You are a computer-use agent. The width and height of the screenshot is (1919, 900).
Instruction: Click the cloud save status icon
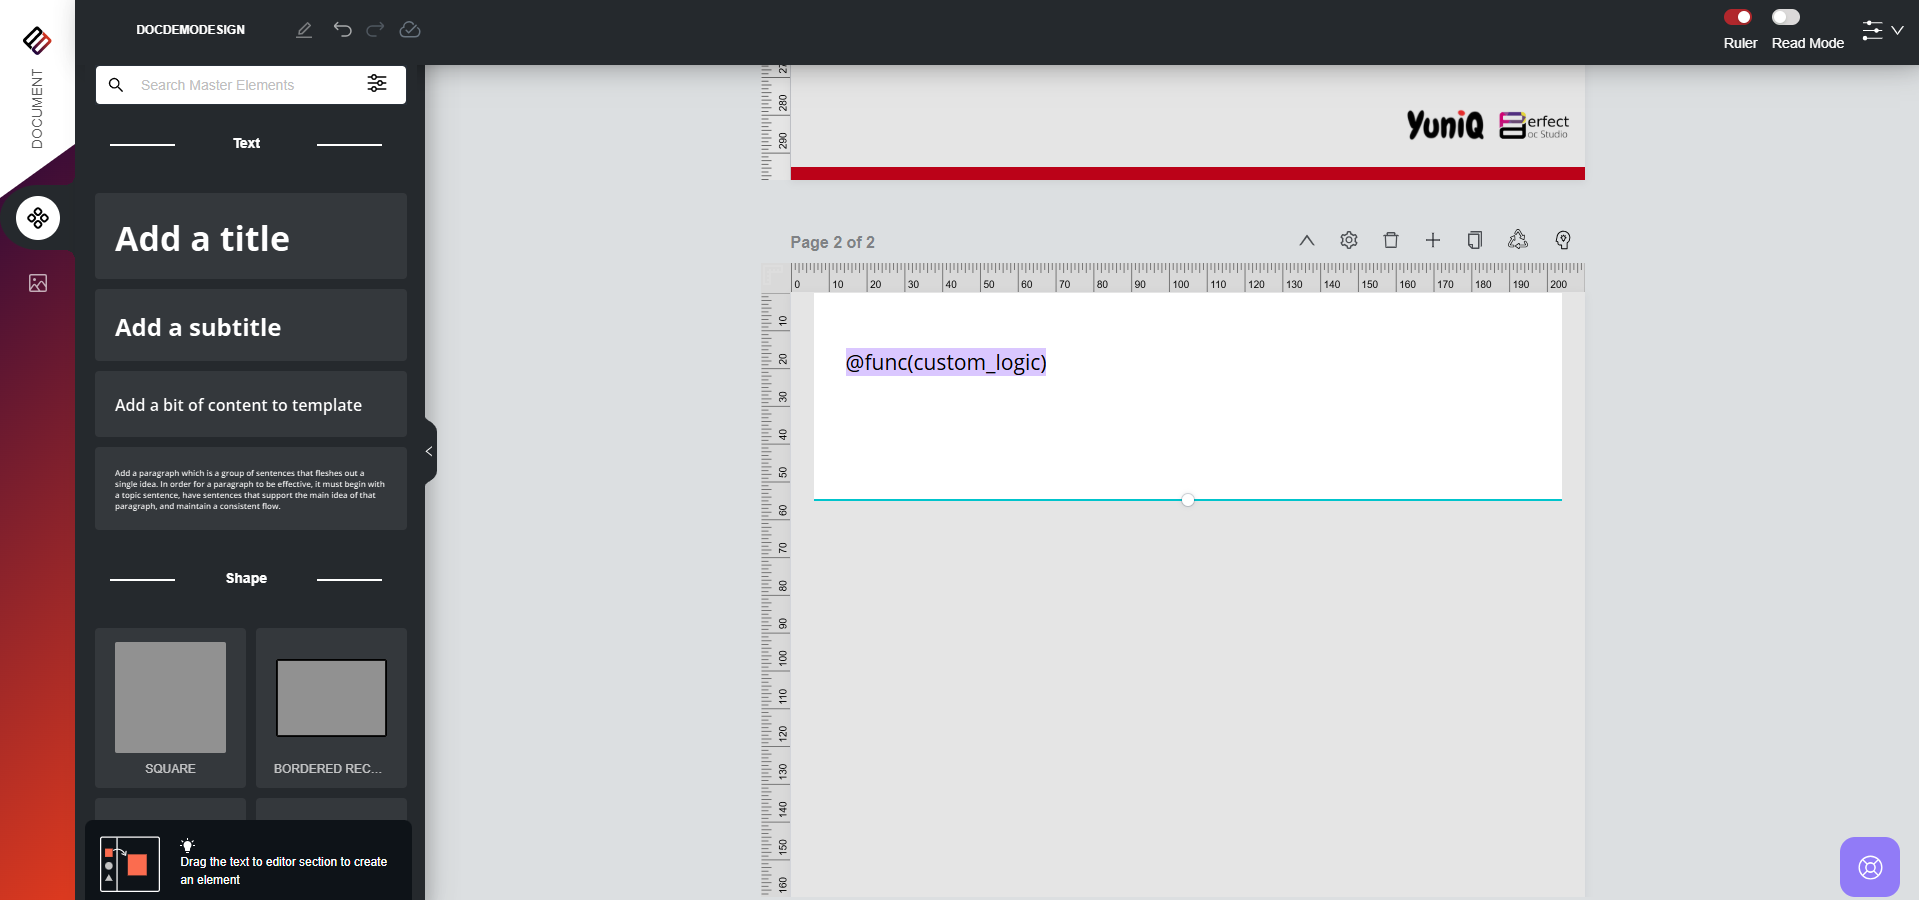coord(410,30)
